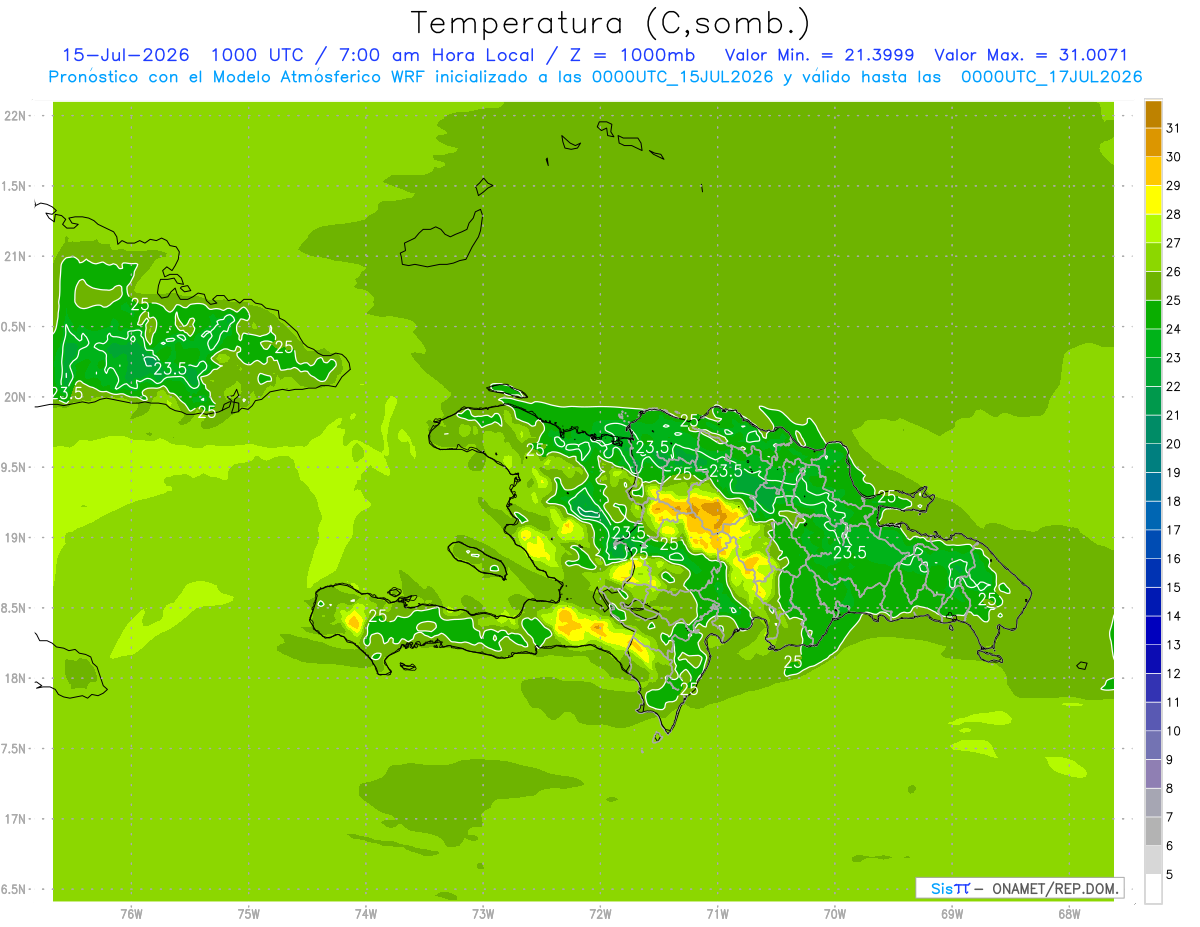Click the blue legend band between 15 and 16
Screen dimensions: 1200x927
point(1153,573)
